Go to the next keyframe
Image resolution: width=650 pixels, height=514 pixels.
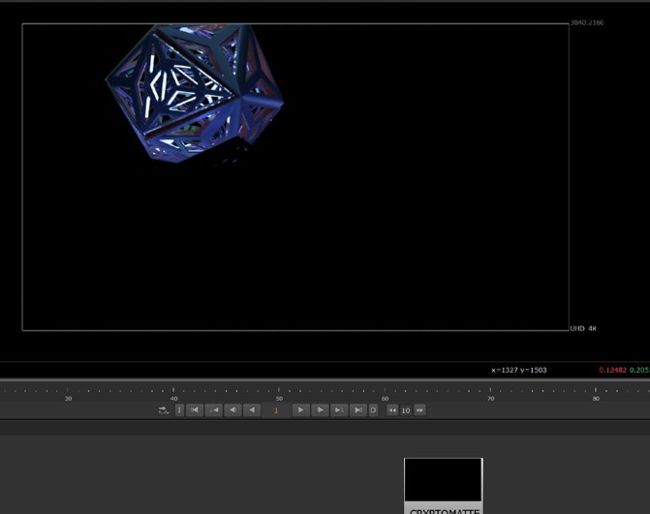pyautogui.click(x=339, y=410)
